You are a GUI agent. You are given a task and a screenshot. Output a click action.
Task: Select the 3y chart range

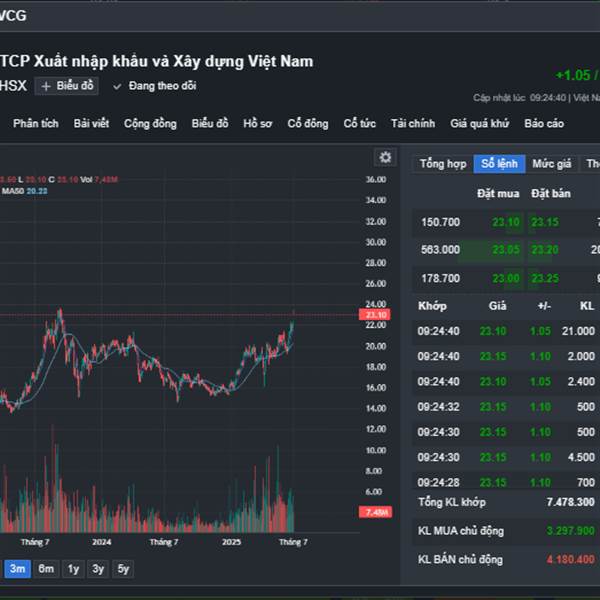[98, 569]
